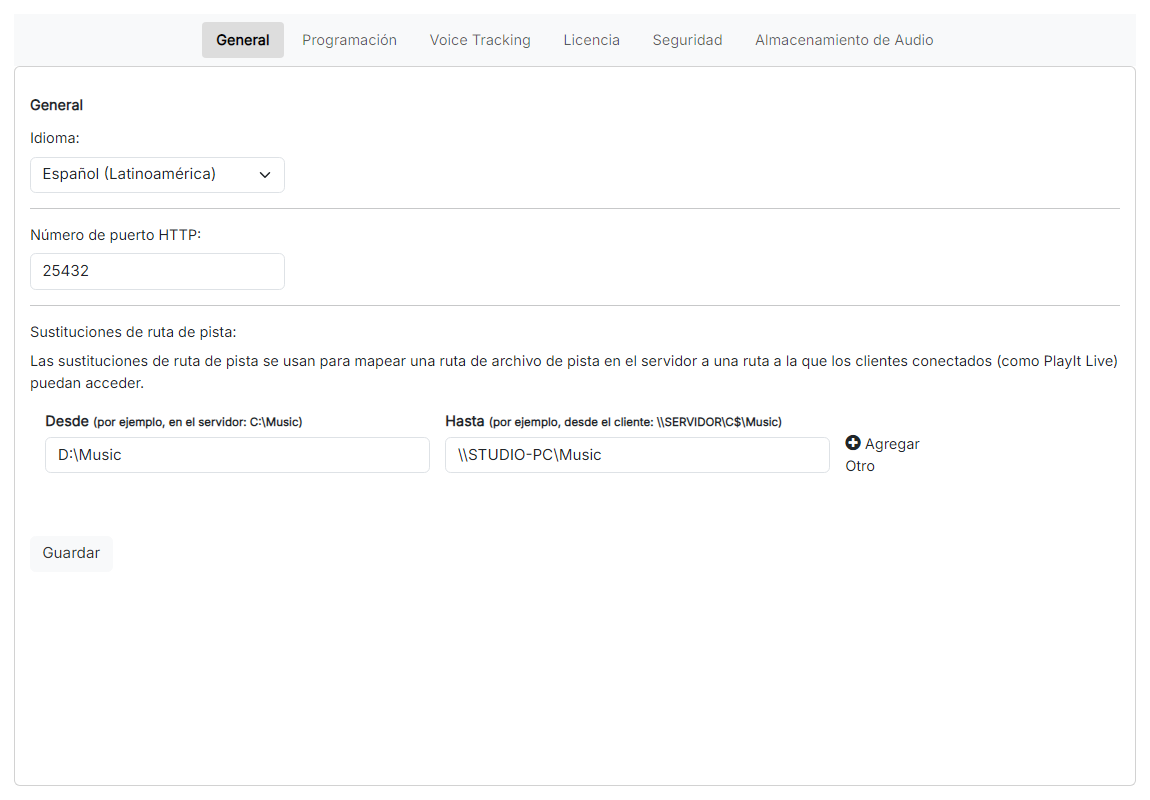Open the Programación tab
Screen dimensions: 1150x800
(349, 40)
